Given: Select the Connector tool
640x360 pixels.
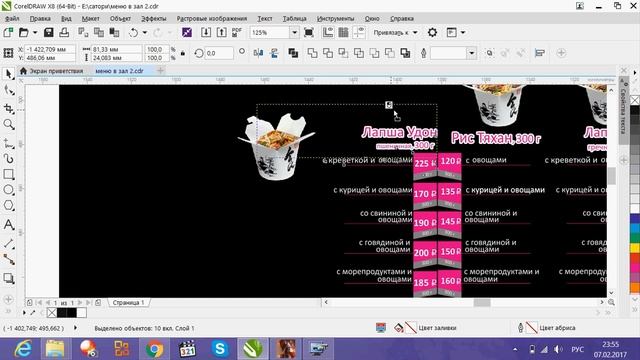Looking at the screenshot, I should [x=9, y=260].
